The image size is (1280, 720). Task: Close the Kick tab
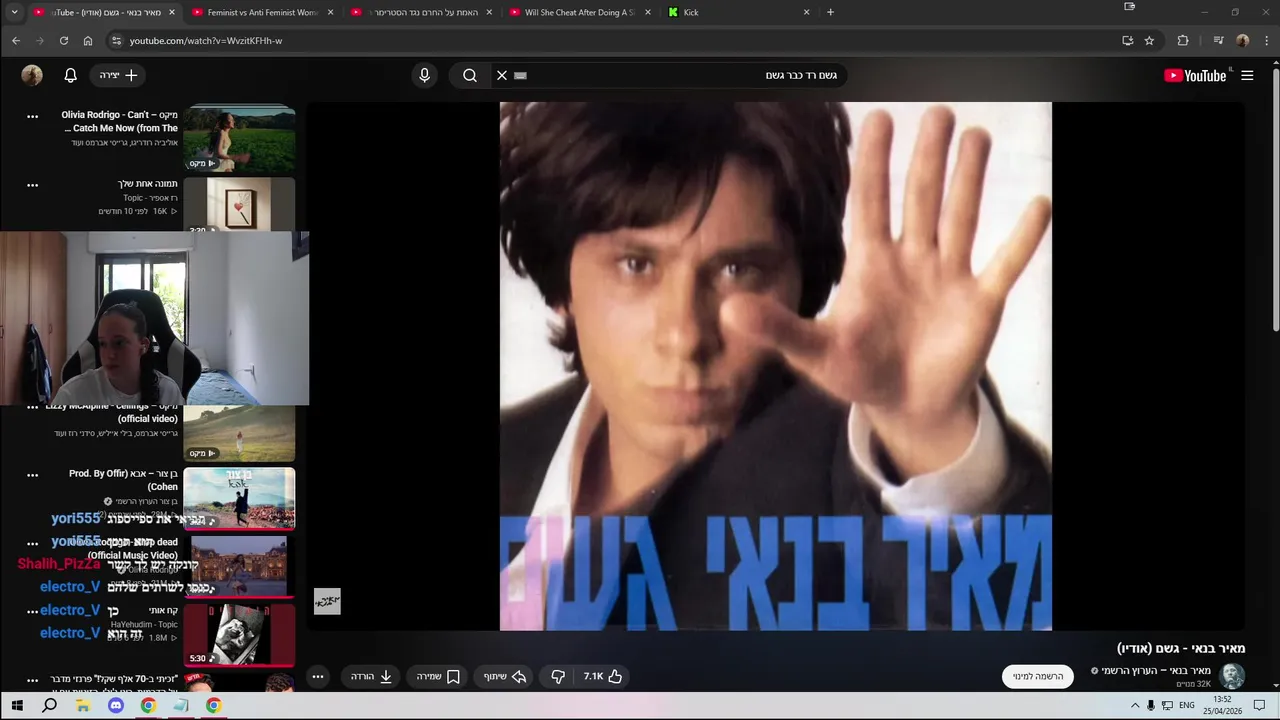807,12
